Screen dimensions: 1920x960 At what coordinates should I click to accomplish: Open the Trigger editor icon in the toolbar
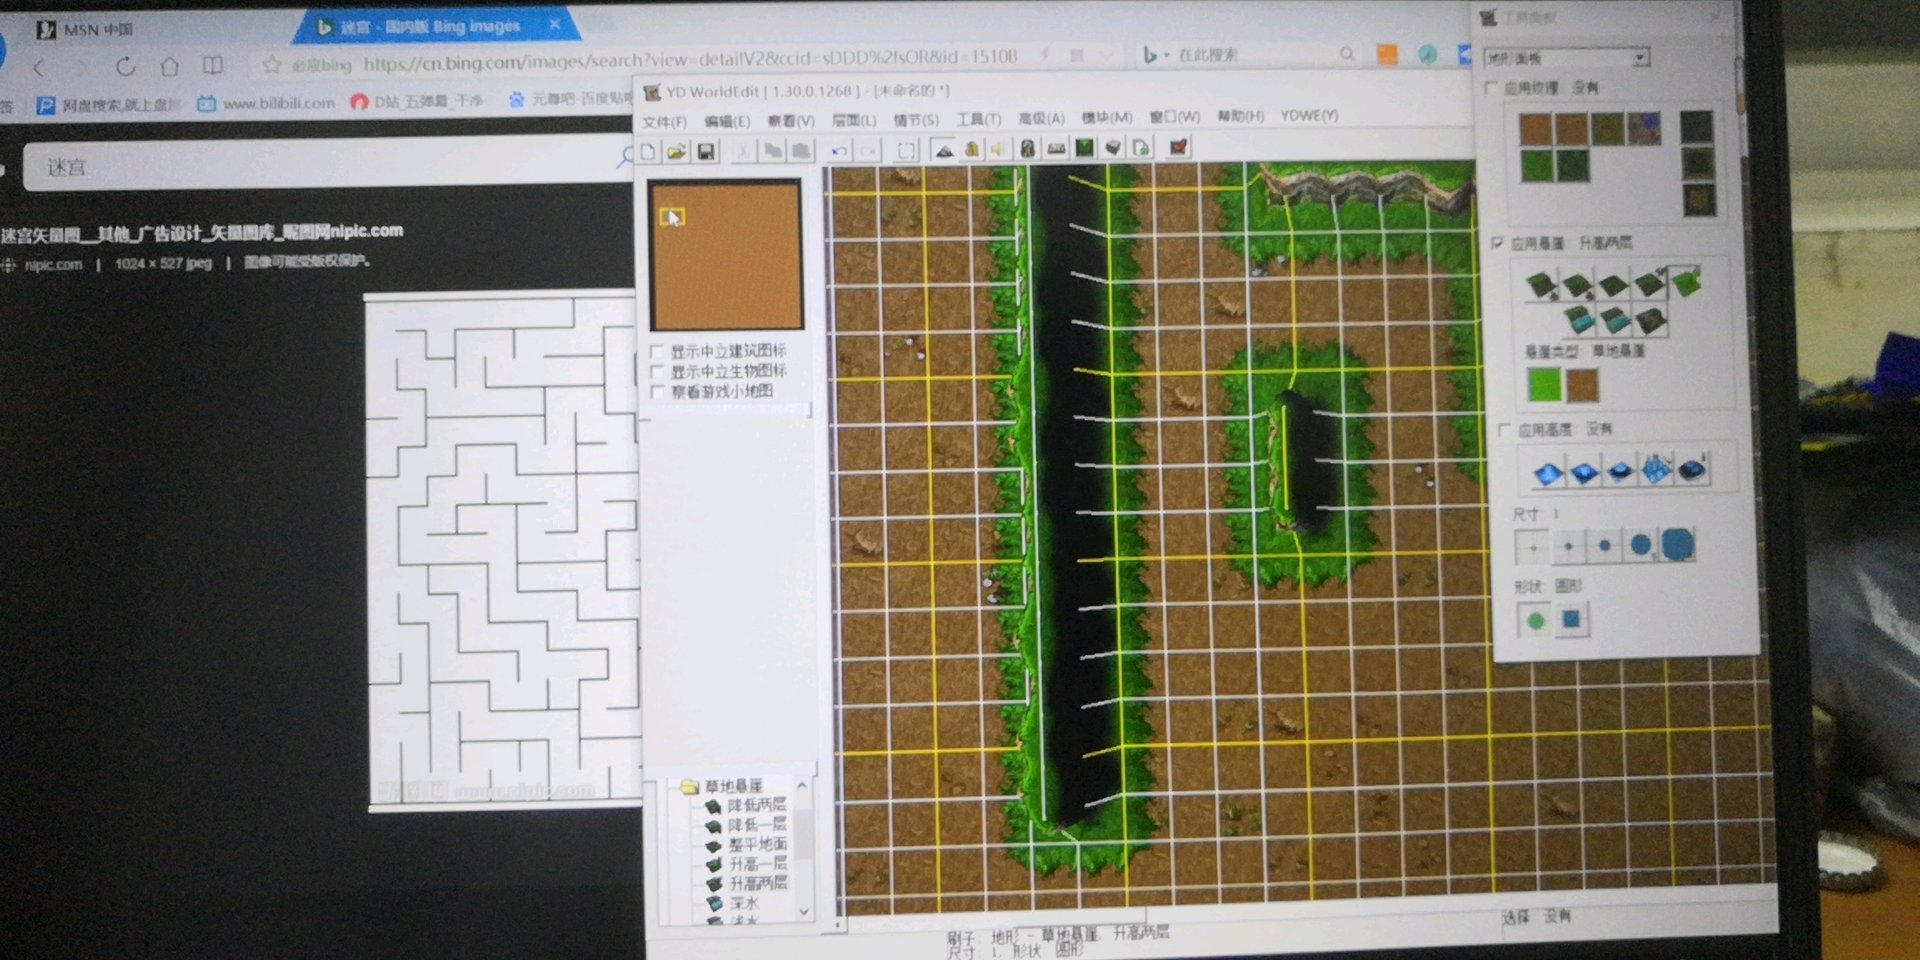pyautogui.click(x=971, y=149)
